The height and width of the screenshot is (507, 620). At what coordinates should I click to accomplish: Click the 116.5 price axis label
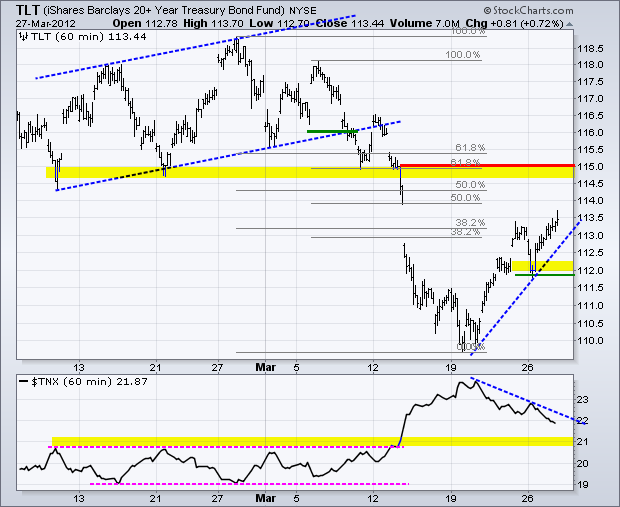590,116
